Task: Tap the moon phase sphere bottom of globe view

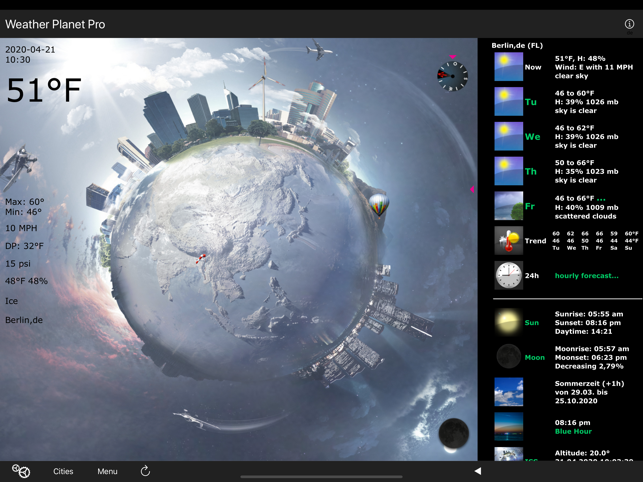Action: tap(454, 434)
